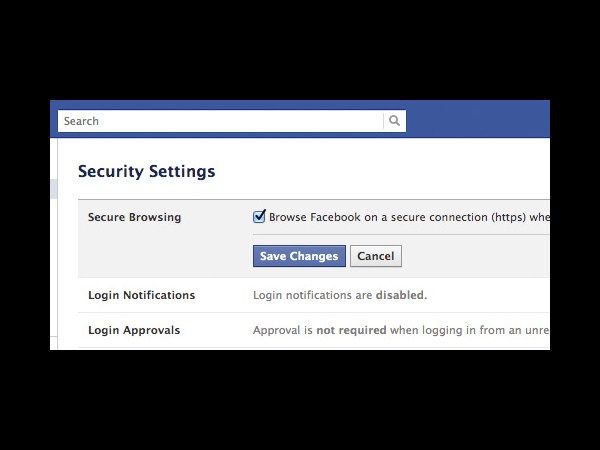The height and width of the screenshot is (450, 600).
Task: Click the Save Changes button
Action: pyautogui.click(x=299, y=256)
